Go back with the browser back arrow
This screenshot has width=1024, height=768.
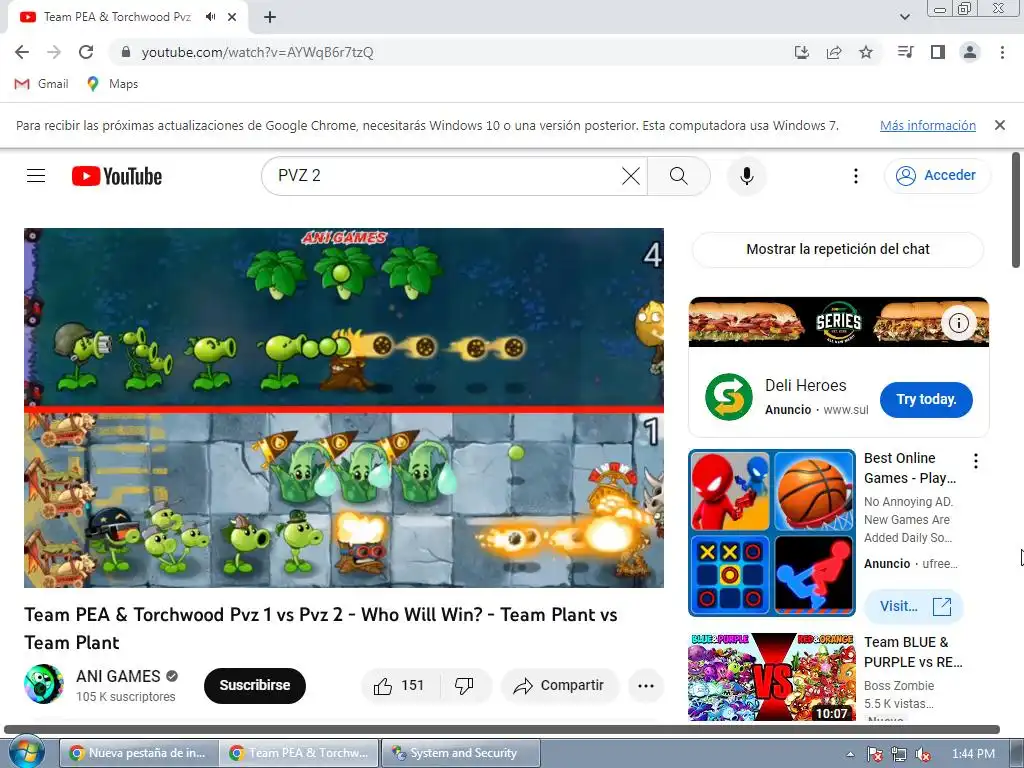22,52
